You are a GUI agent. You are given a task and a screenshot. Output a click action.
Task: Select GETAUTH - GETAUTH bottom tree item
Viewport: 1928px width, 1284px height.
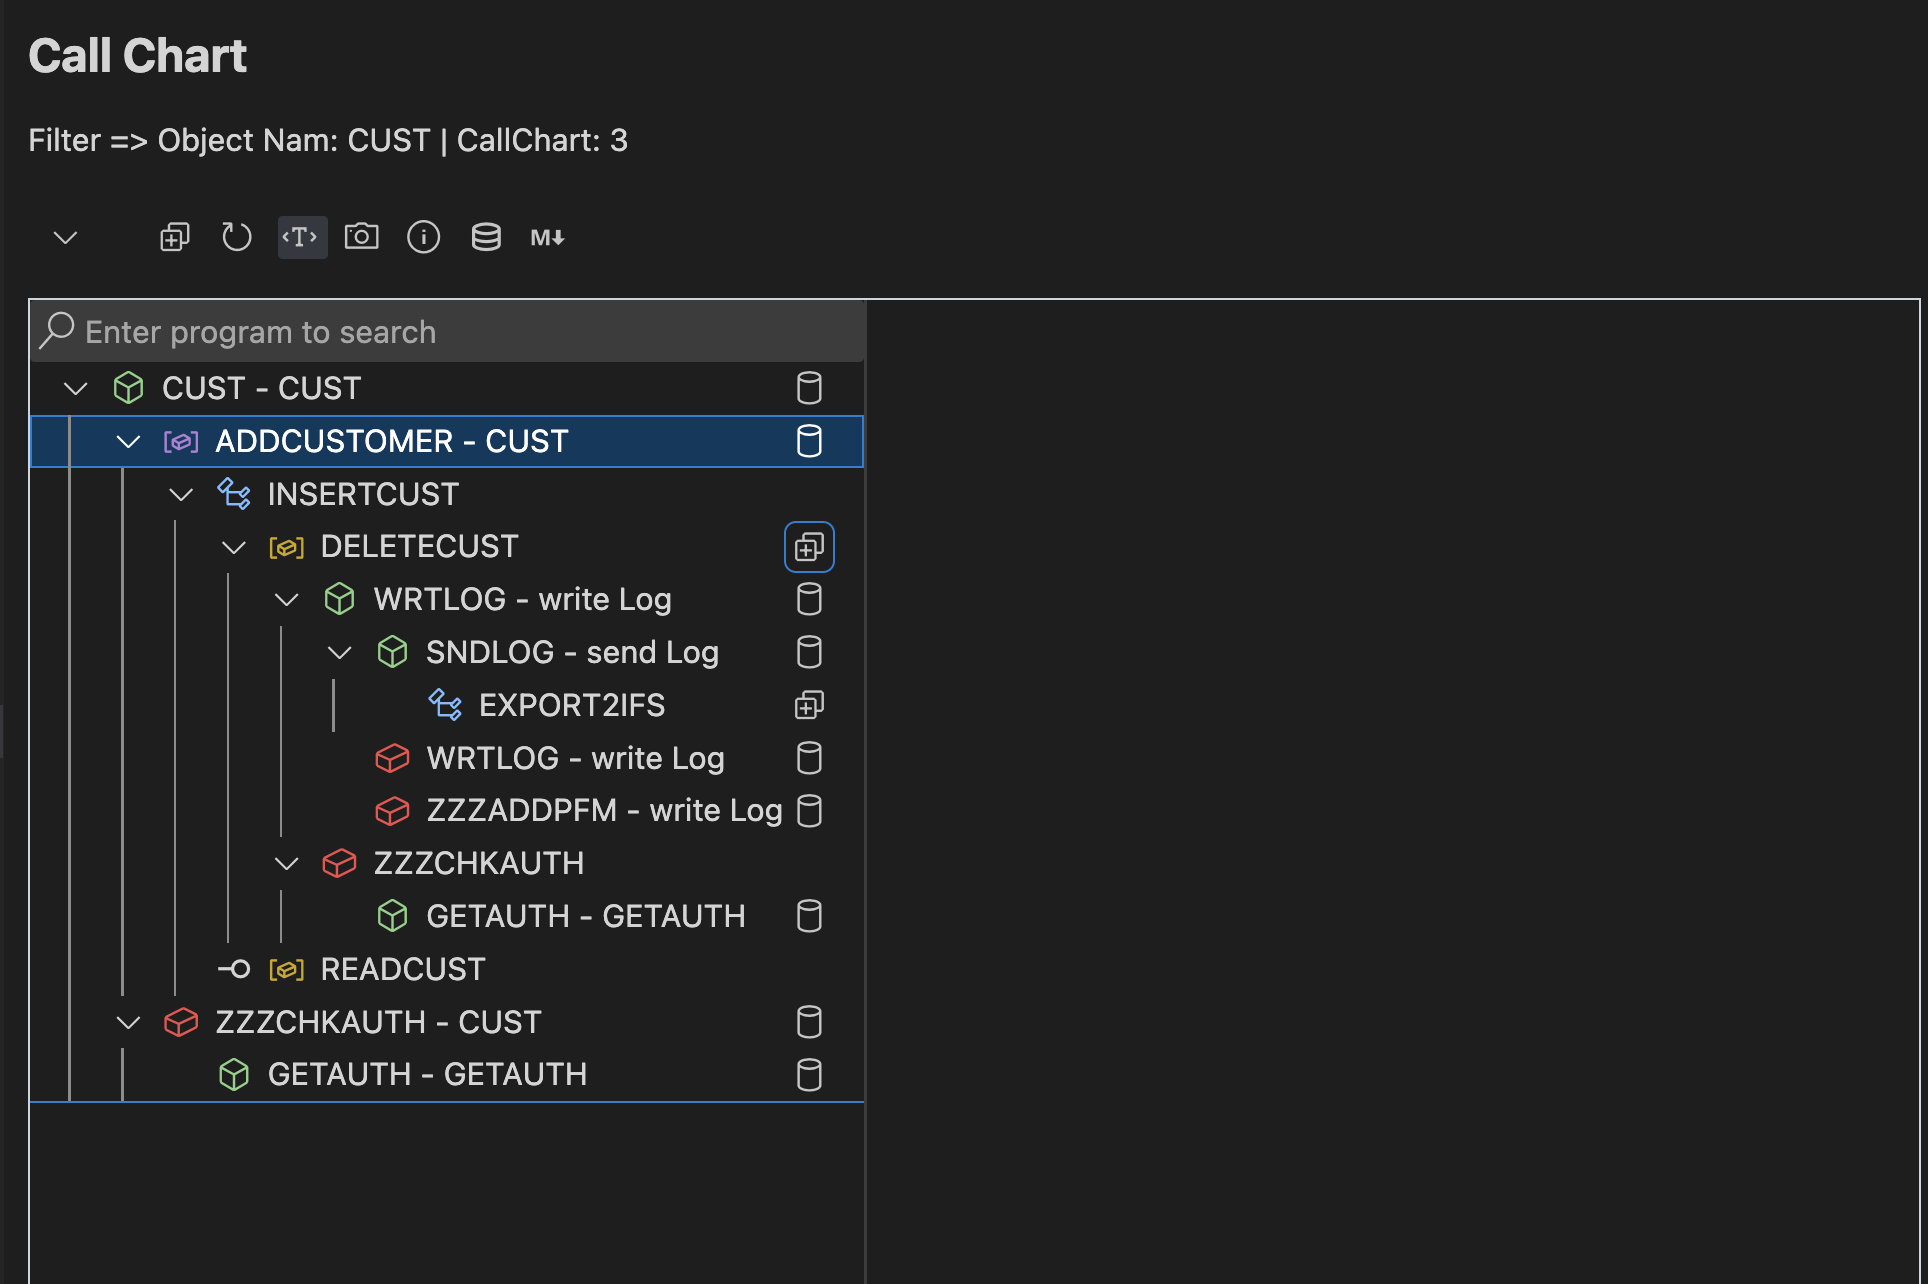(x=426, y=1074)
